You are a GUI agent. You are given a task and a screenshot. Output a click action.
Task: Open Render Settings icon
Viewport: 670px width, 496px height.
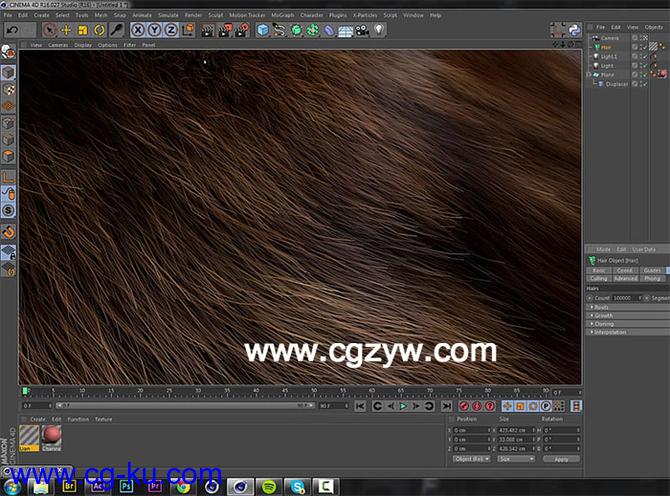[x=242, y=30]
